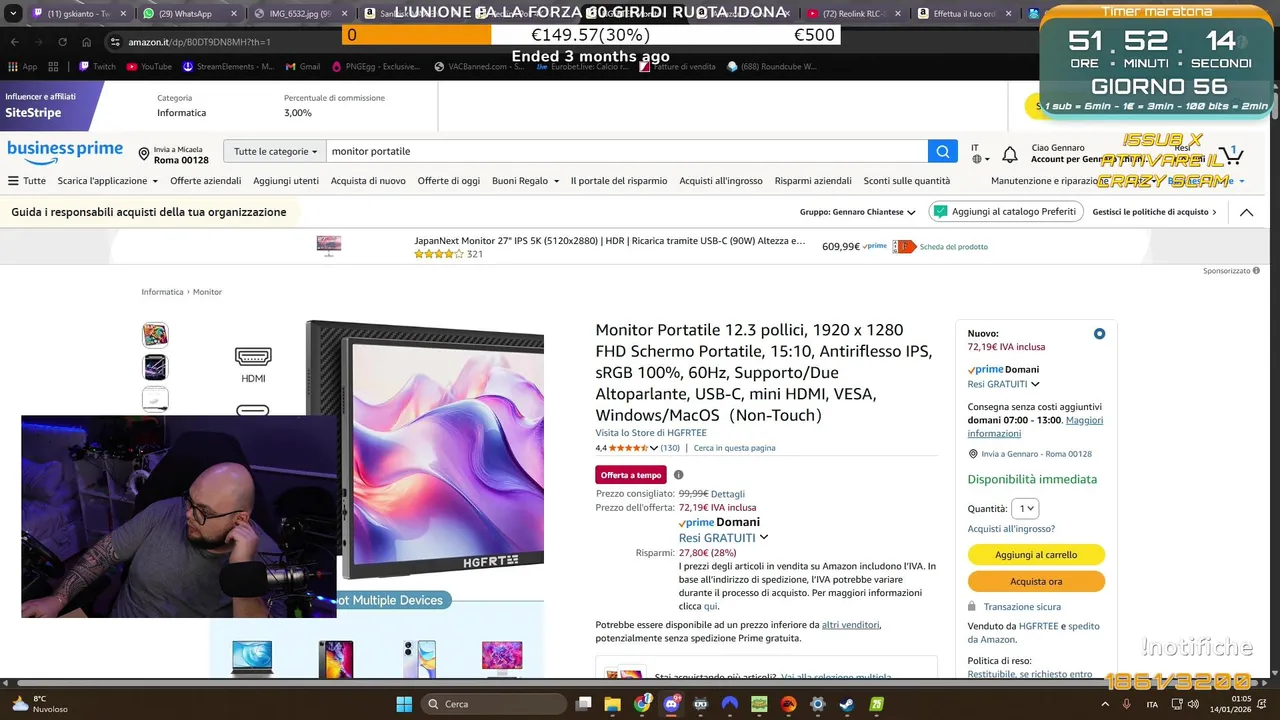Open Il portale del risparmio nav item

(x=618, y=181)
